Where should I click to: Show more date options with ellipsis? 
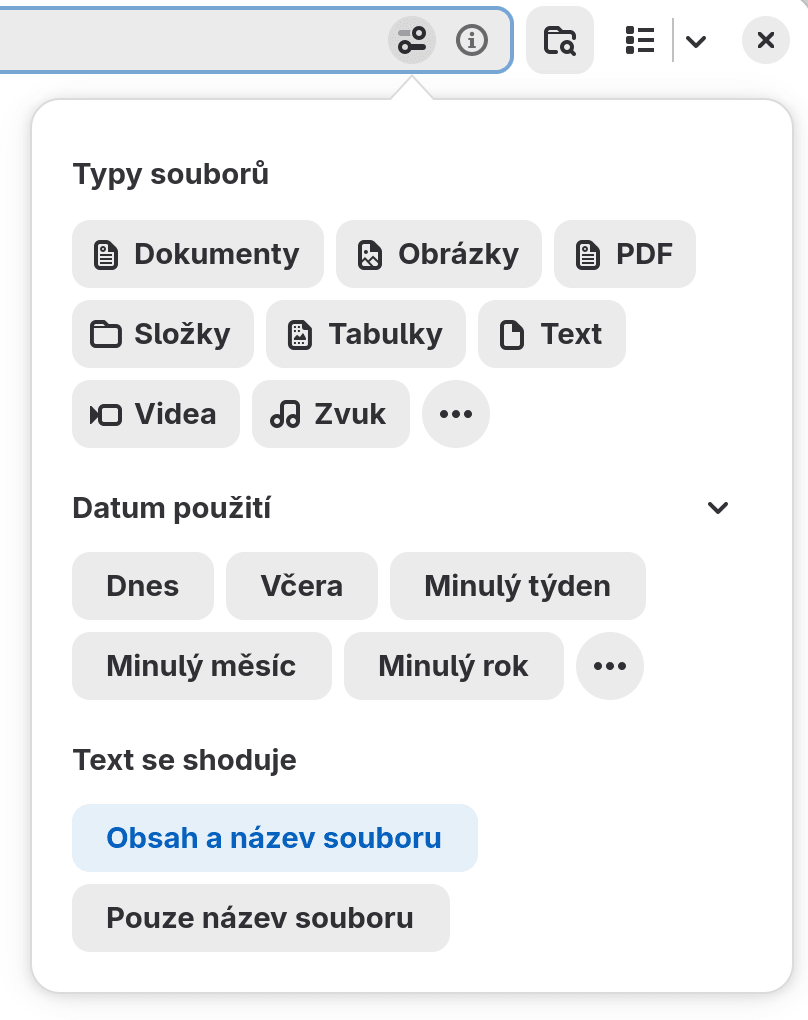[610, 666]
